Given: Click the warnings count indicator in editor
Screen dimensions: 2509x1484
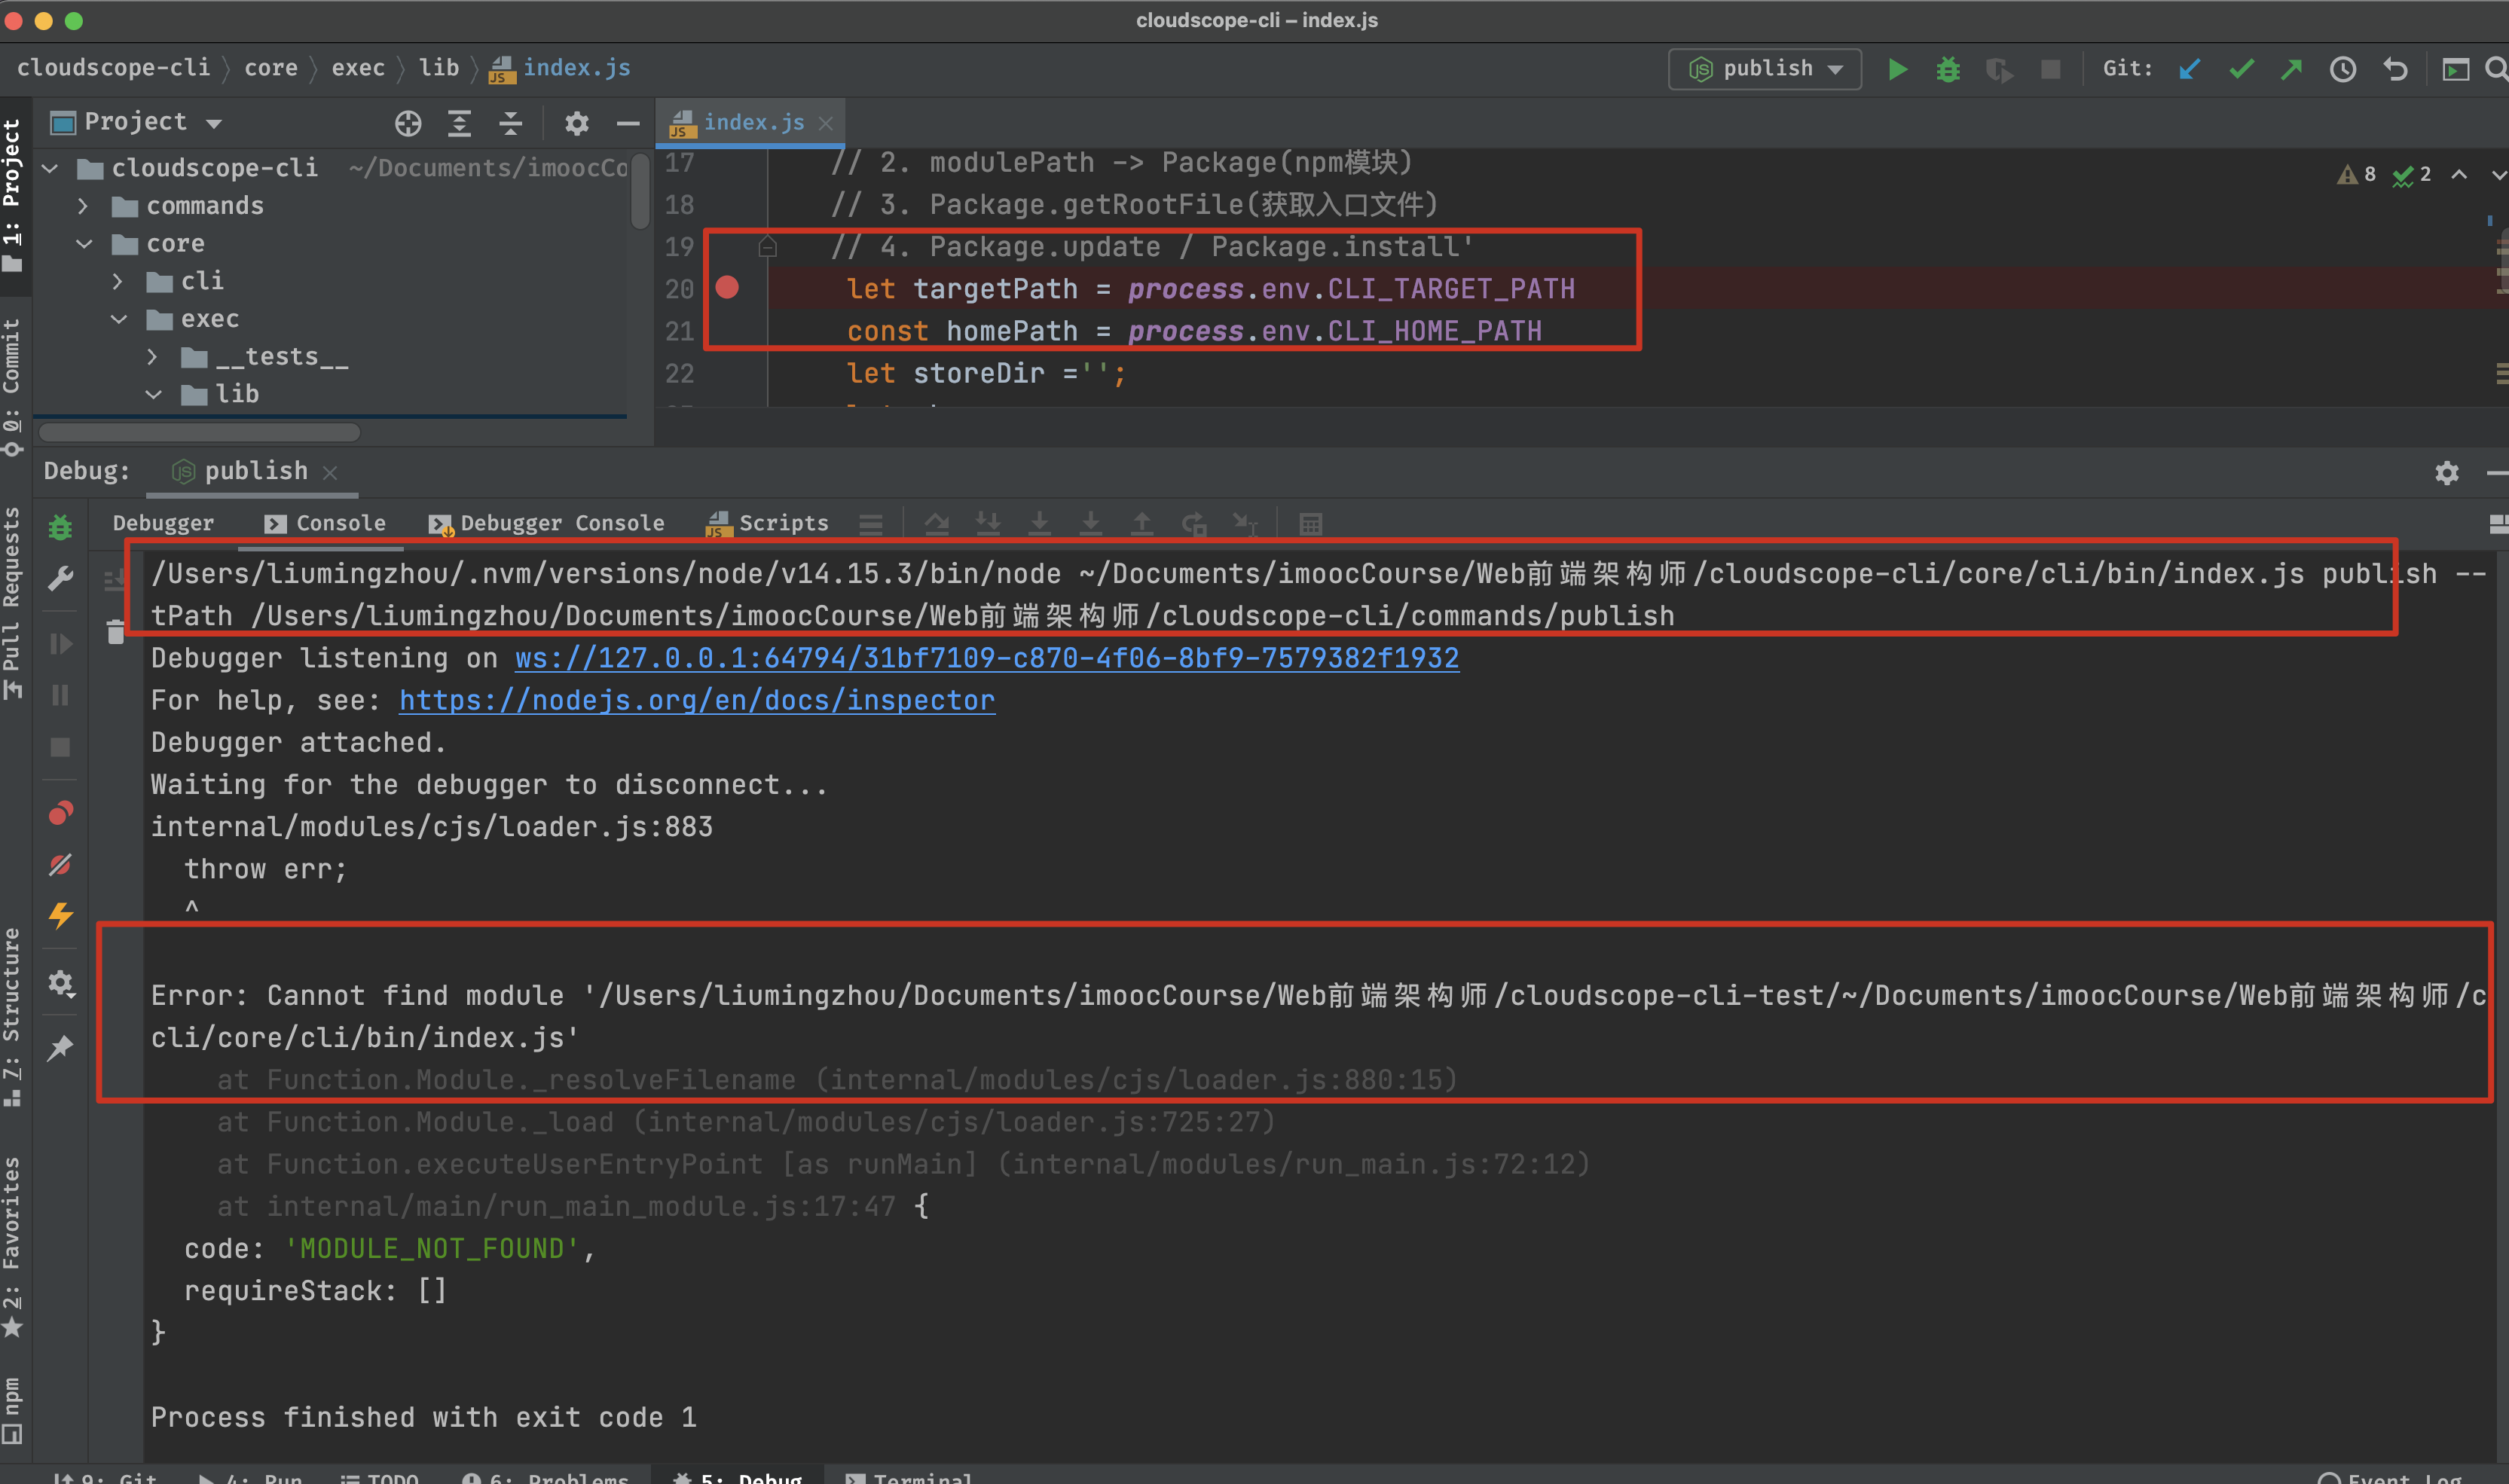Looking at the screenshot, I should [2357, 175].
